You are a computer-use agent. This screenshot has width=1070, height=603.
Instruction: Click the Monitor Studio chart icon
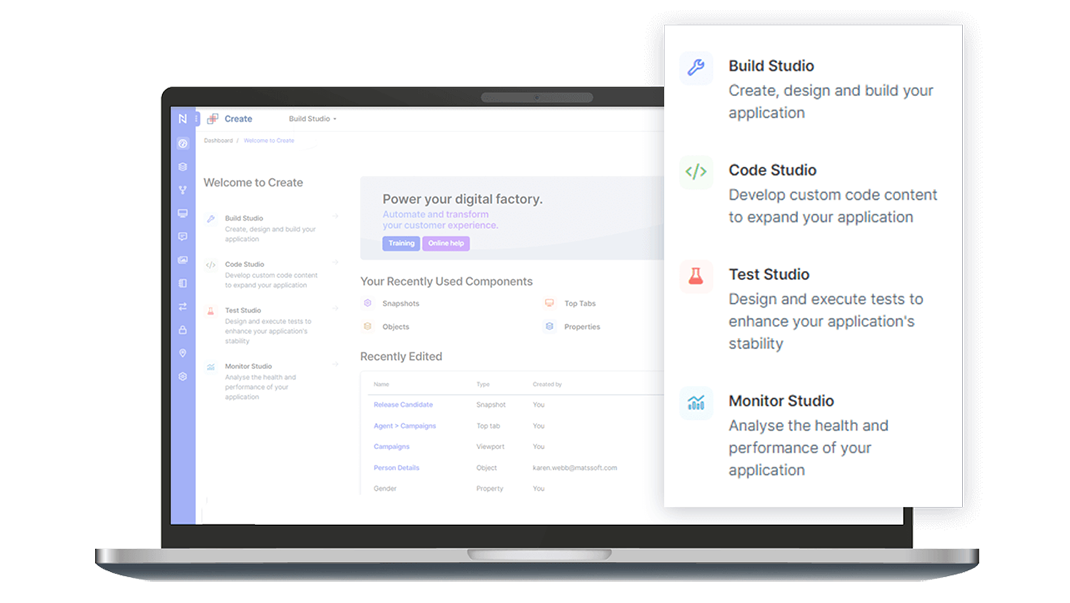(696, 402)
